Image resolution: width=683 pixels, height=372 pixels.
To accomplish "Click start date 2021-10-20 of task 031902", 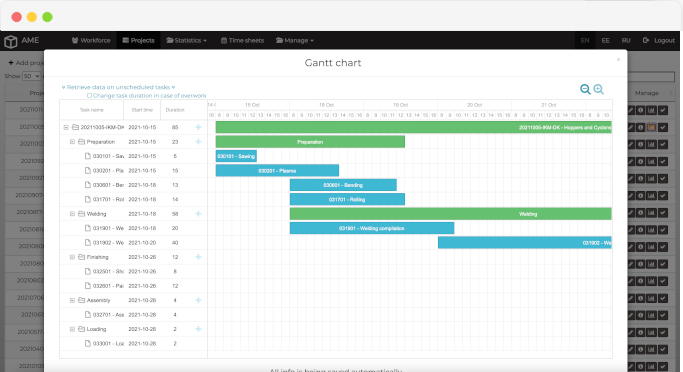I will [x=142, y=242].
